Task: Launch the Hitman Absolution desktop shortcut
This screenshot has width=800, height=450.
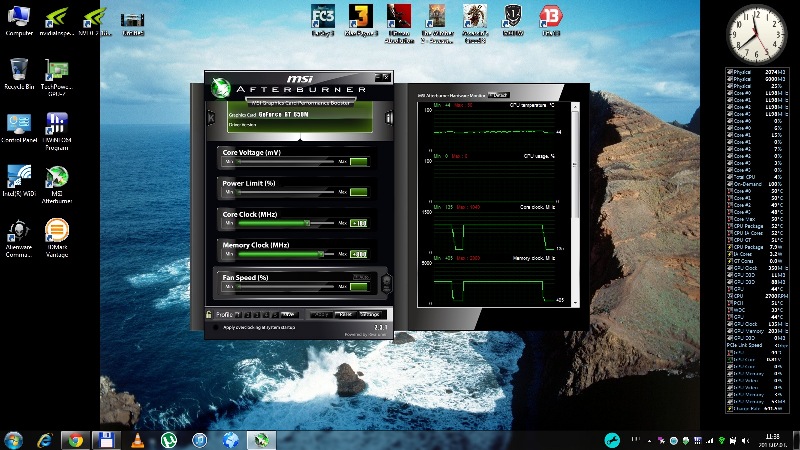Action: [399, 23]
